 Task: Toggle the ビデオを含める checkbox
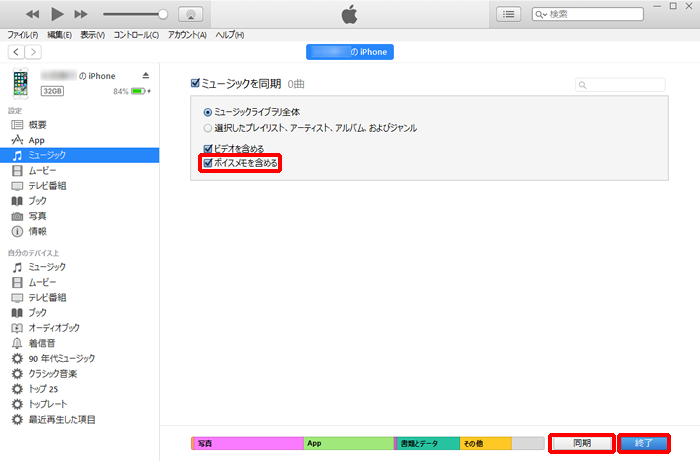(208, 149)
